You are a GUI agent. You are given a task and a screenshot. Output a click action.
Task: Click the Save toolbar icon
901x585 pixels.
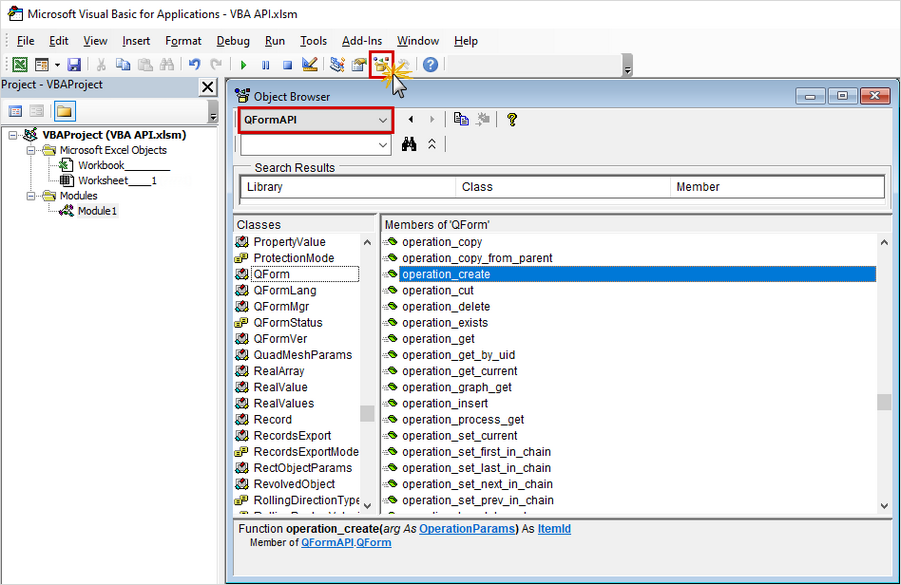pos(74,65)
